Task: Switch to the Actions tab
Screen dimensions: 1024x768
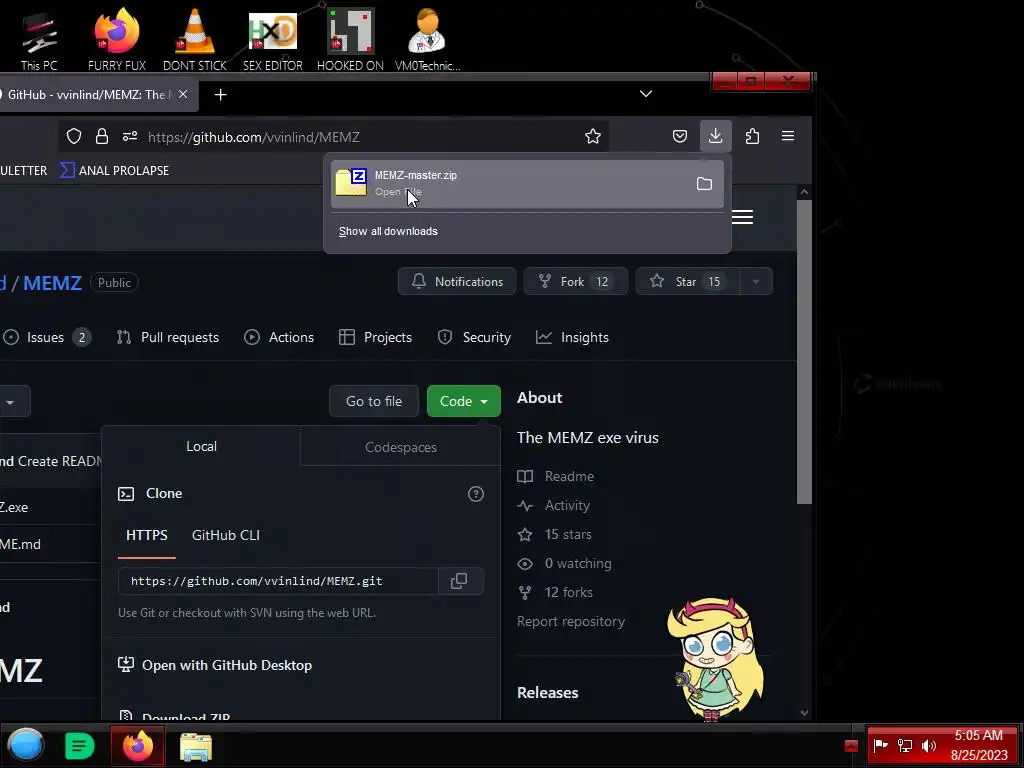Action: [x=279, y=337]
